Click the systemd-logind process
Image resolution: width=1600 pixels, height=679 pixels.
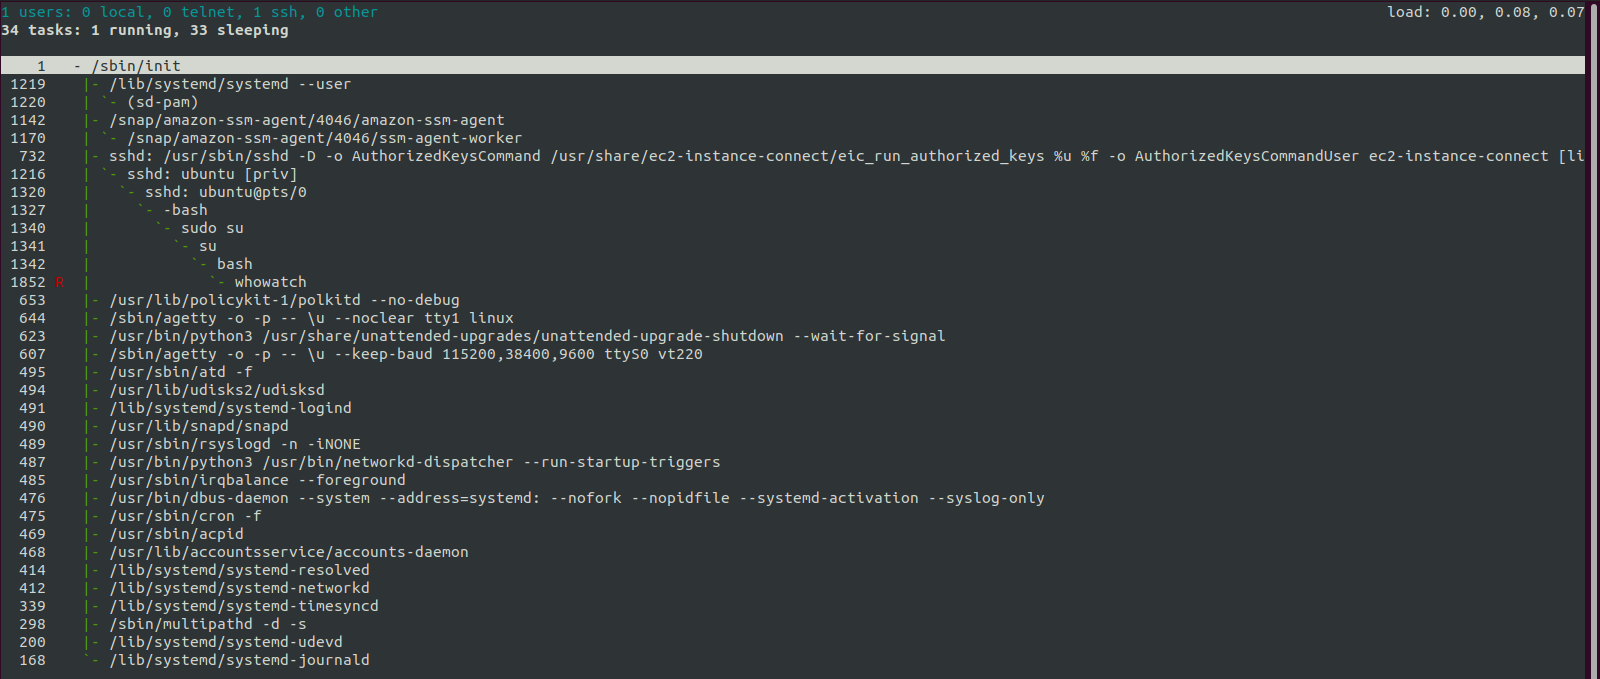[230, 408]
